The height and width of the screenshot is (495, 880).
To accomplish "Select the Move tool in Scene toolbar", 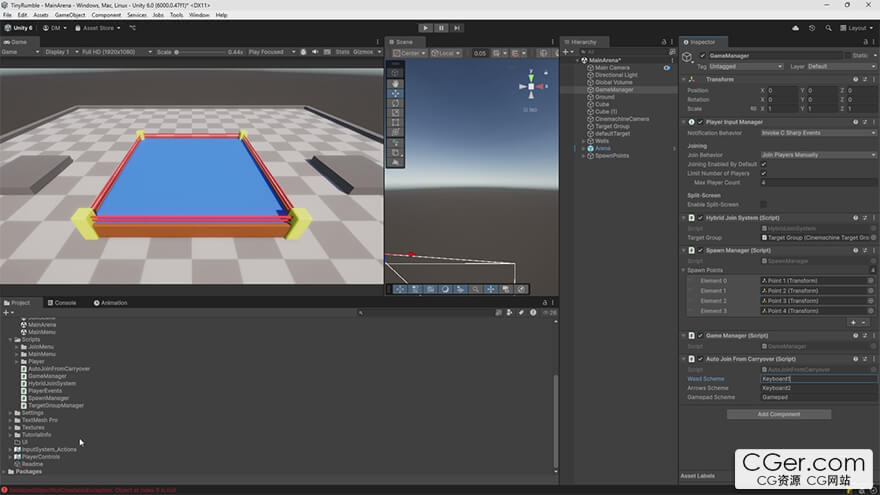I will click(x=395, y=93).
